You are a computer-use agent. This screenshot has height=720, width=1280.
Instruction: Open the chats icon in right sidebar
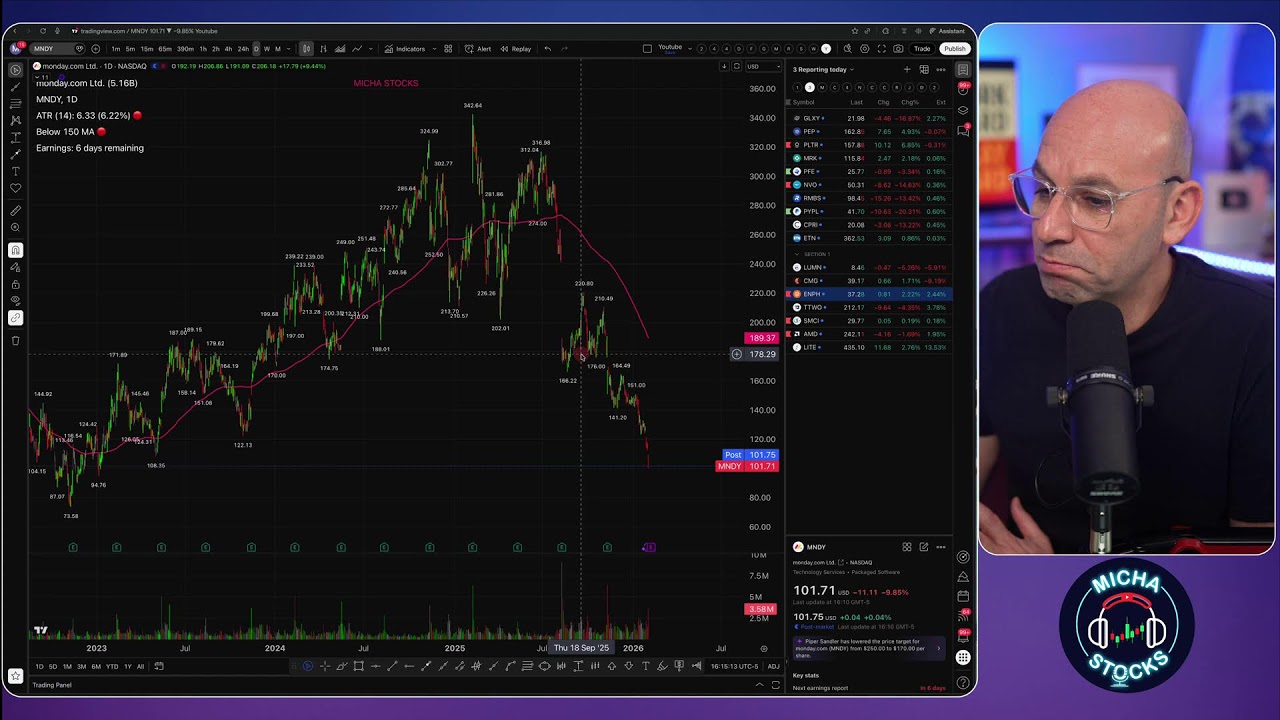point(963,130)
